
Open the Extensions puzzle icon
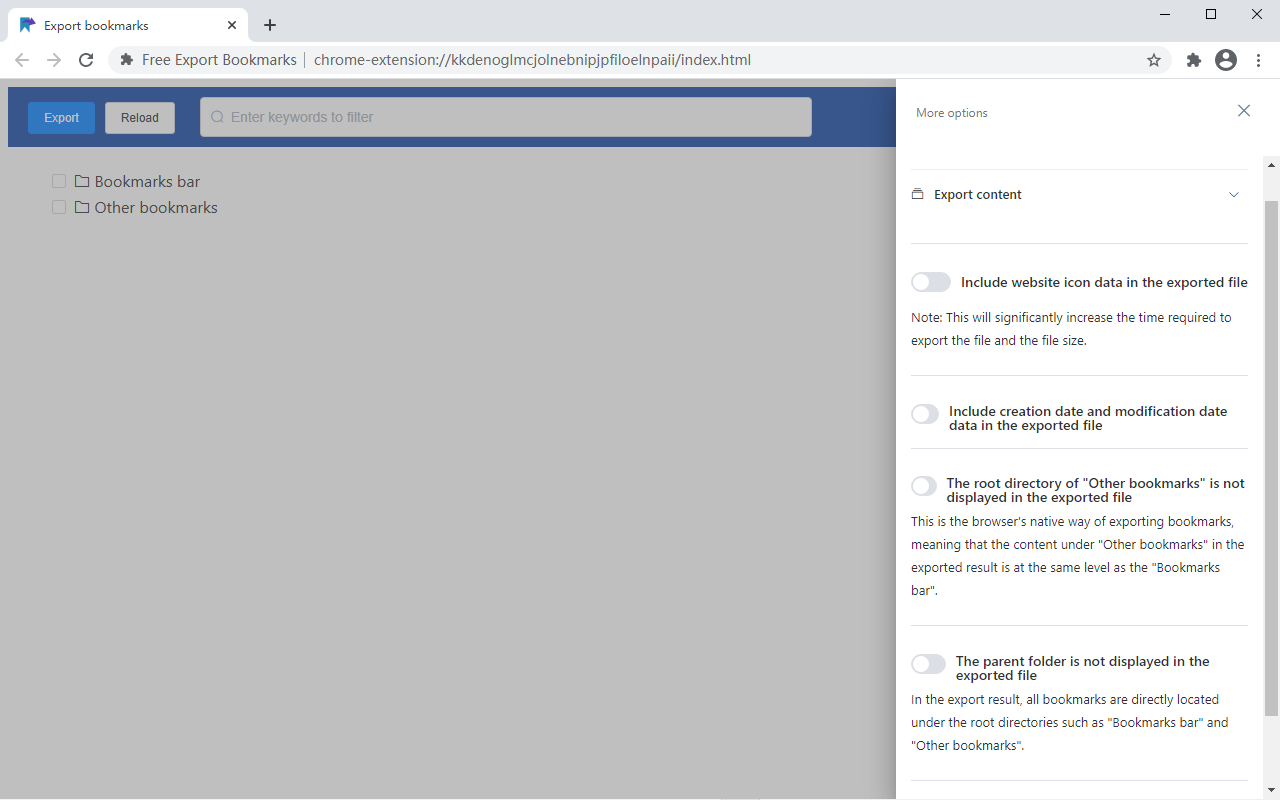pyautogui.click(x=1194, y=60)
